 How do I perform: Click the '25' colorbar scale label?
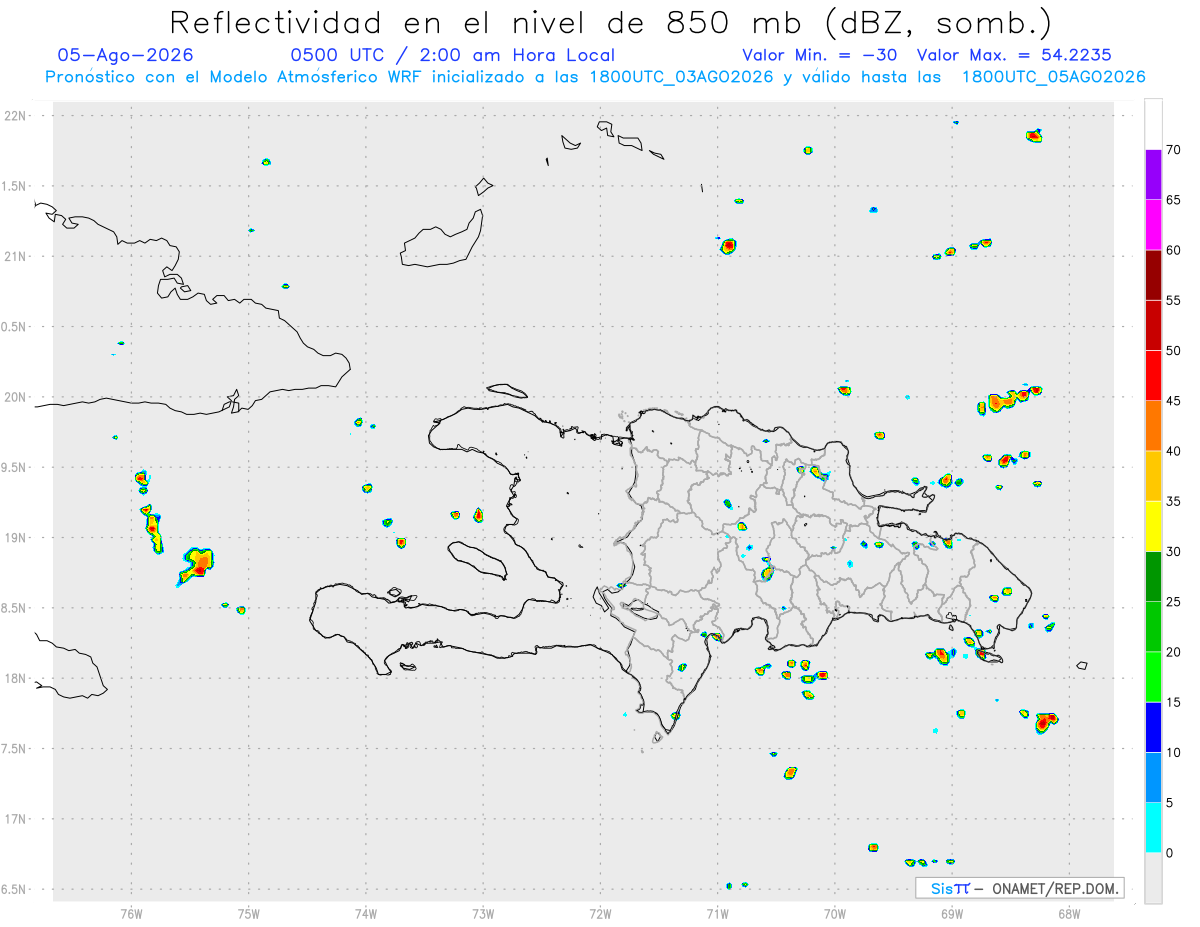pyautogui.click(x=1173, y=602)
